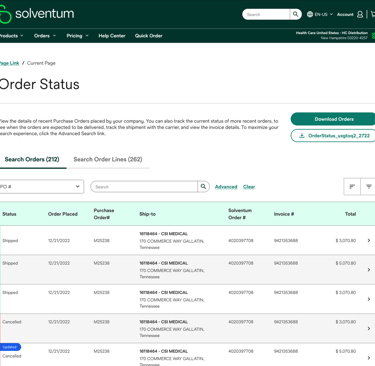Click the Invoice # column header

coord(284,214)
